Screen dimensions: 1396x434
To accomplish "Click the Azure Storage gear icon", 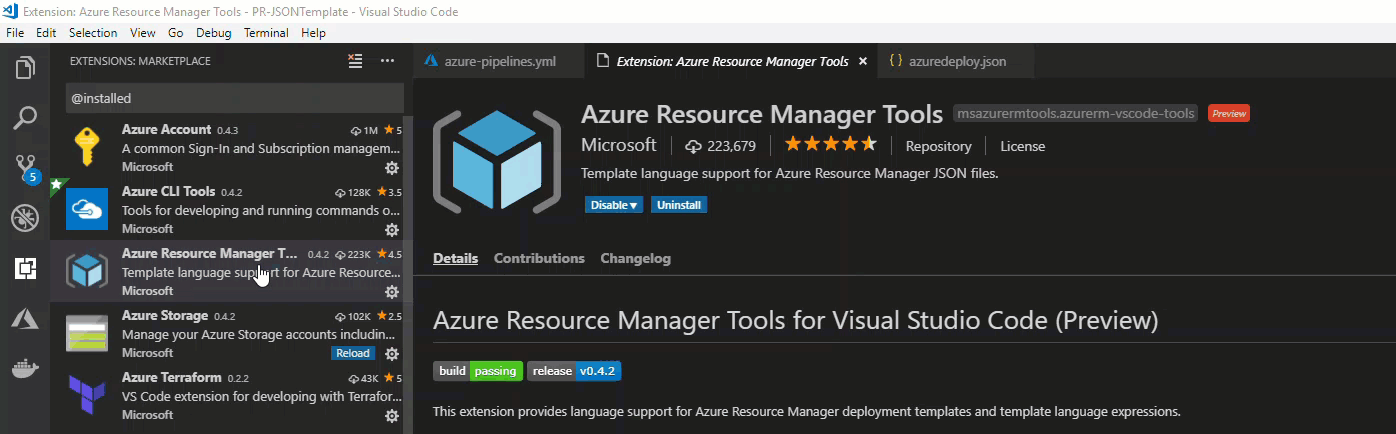I will 392,353.
